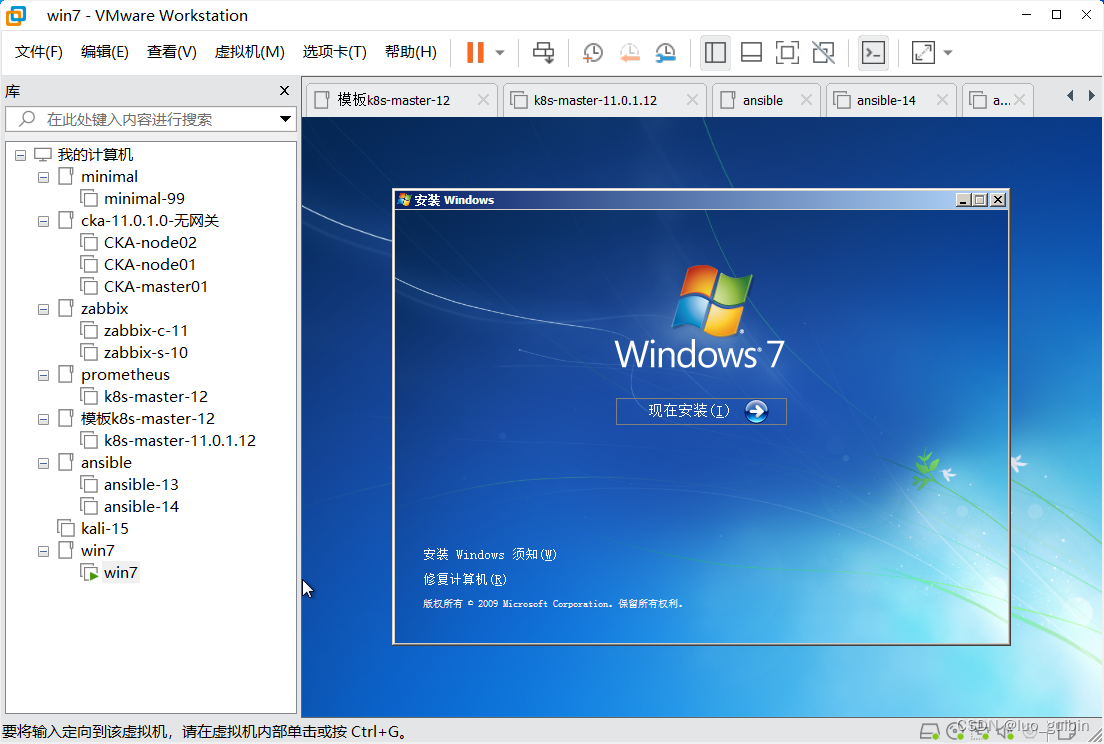Open the stretch display dropdown arrow

coord(948,52)
